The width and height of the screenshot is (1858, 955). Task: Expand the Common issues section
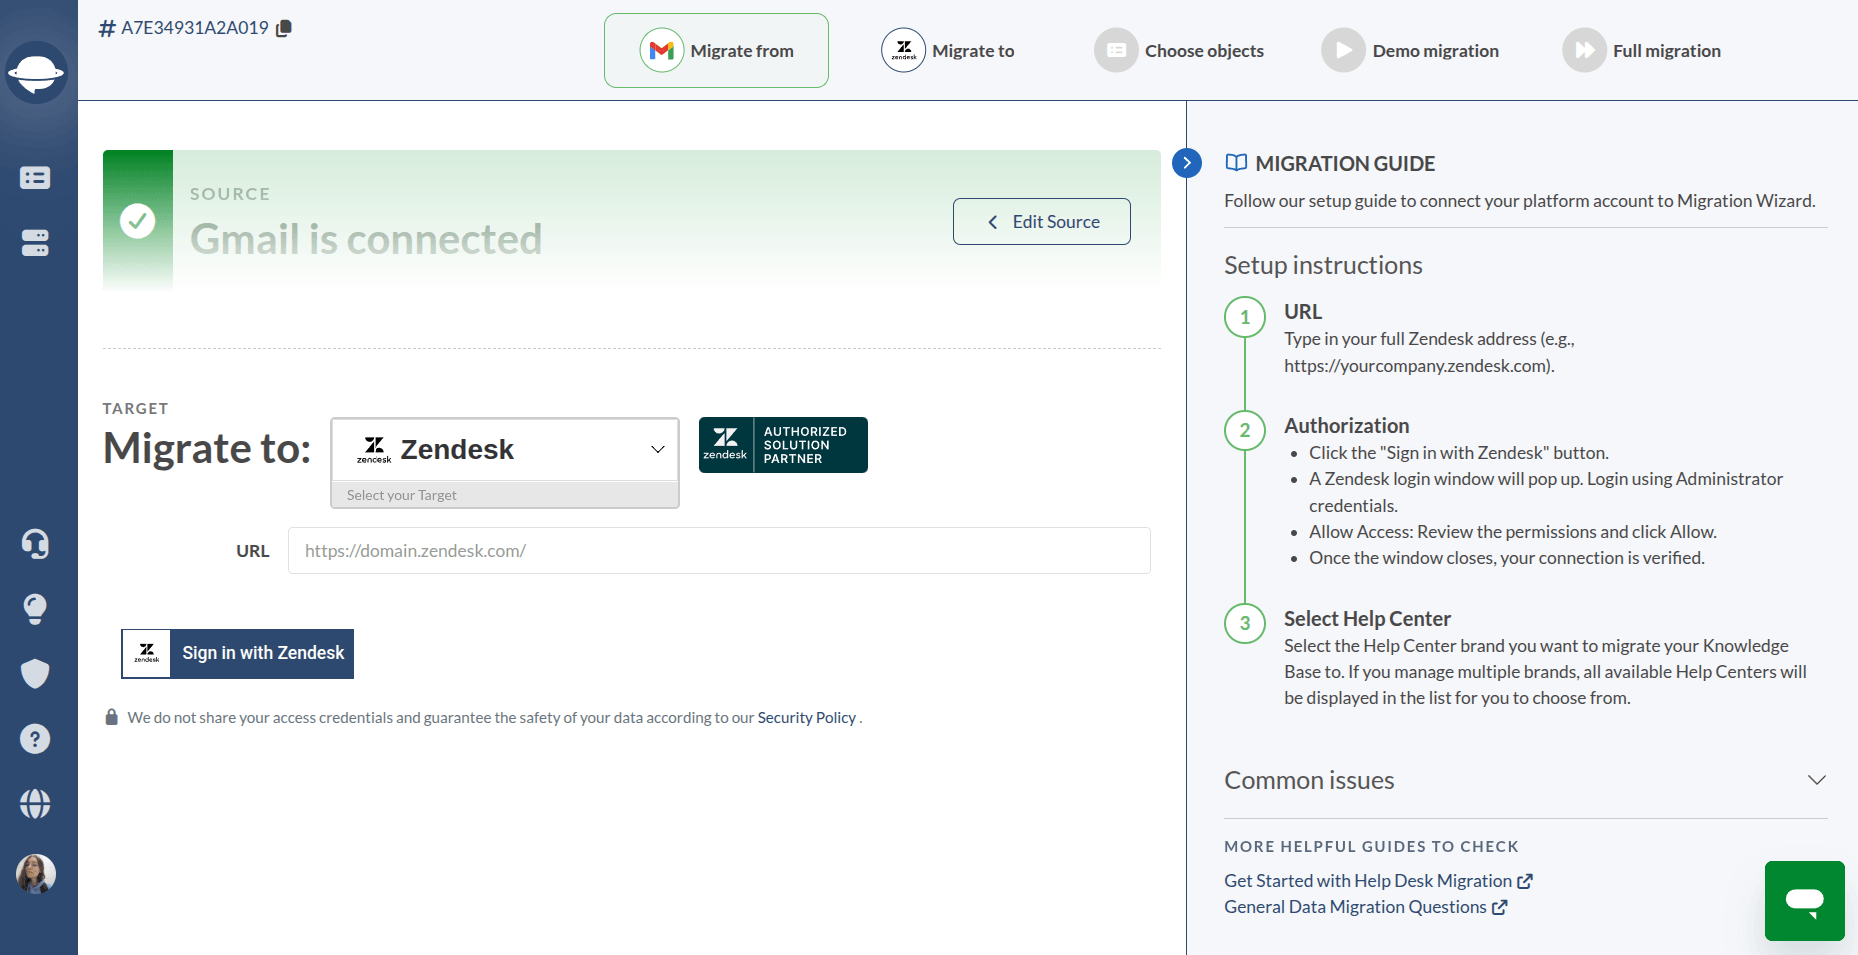coord(1526,780)
